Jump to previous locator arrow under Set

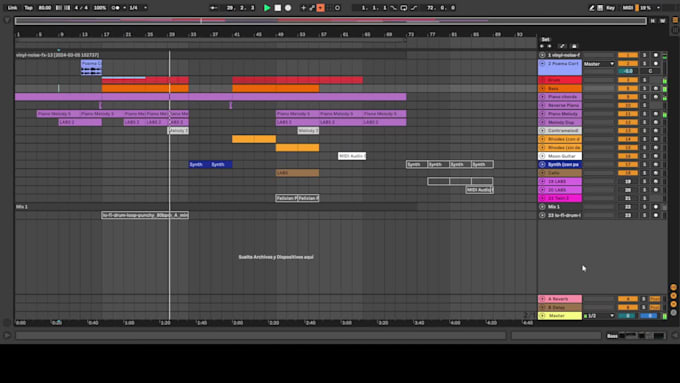542,46
